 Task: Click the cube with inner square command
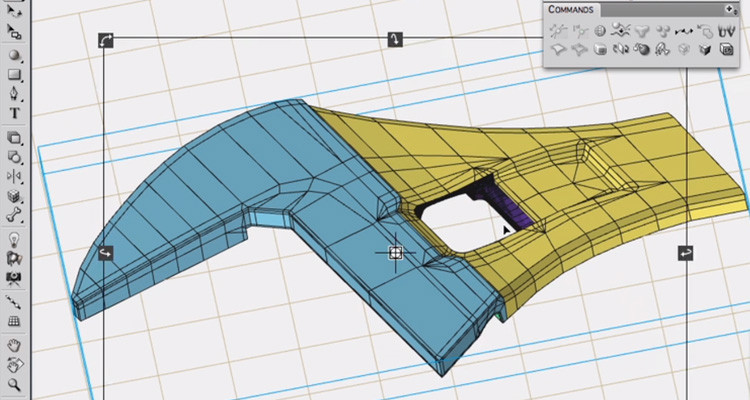727,49
